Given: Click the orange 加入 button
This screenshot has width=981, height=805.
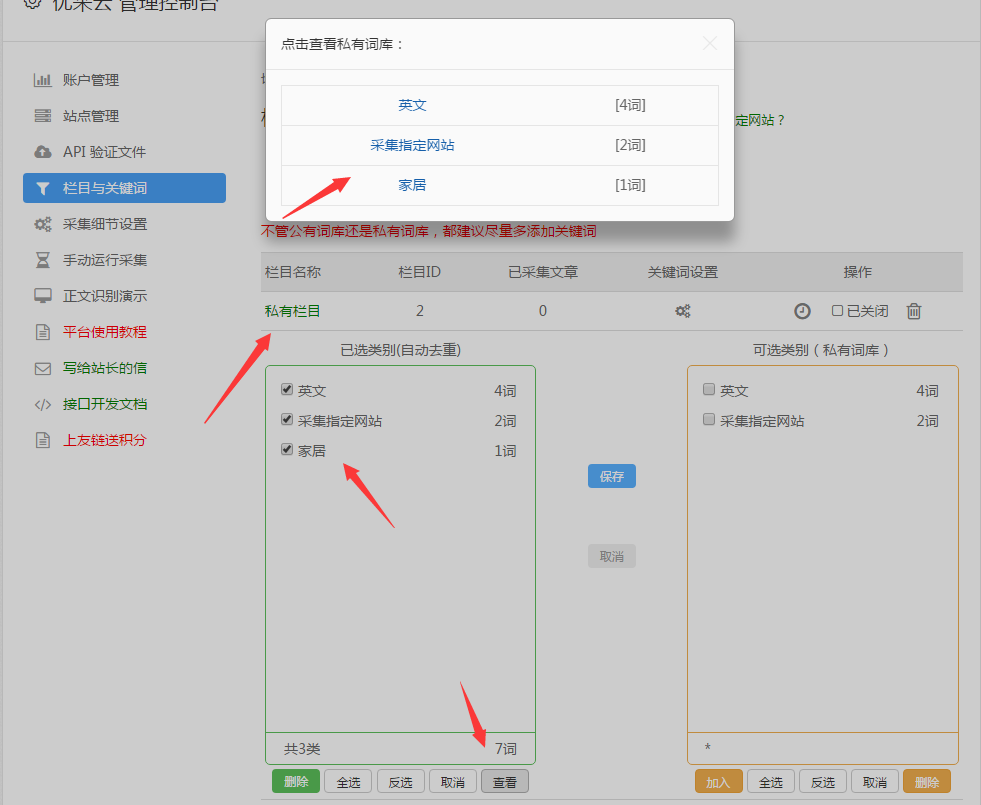Looking at the screenshot, I should 718,782.
